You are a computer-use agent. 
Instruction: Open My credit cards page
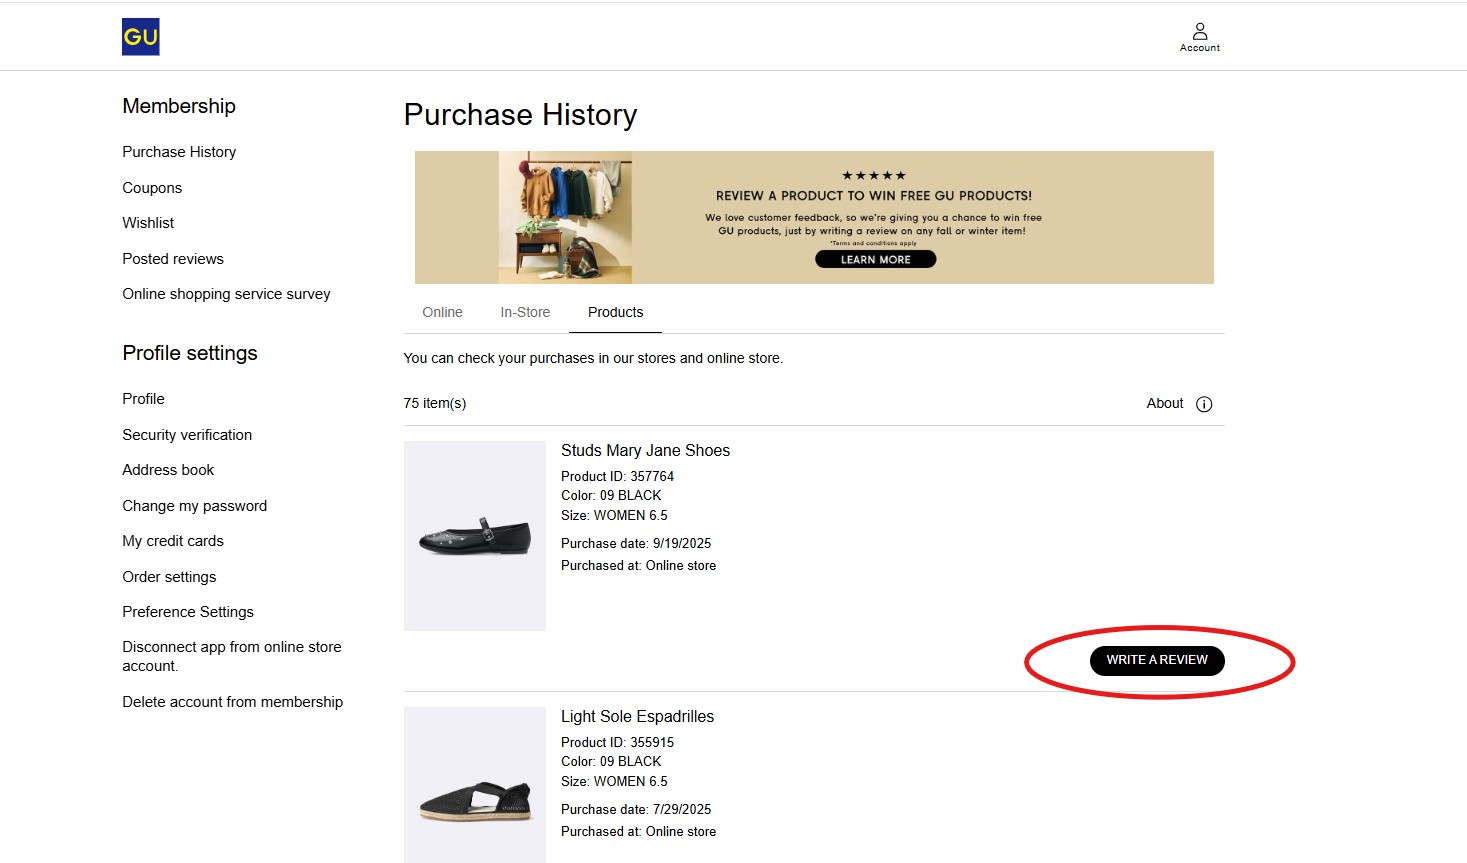[x=173, y=541]
